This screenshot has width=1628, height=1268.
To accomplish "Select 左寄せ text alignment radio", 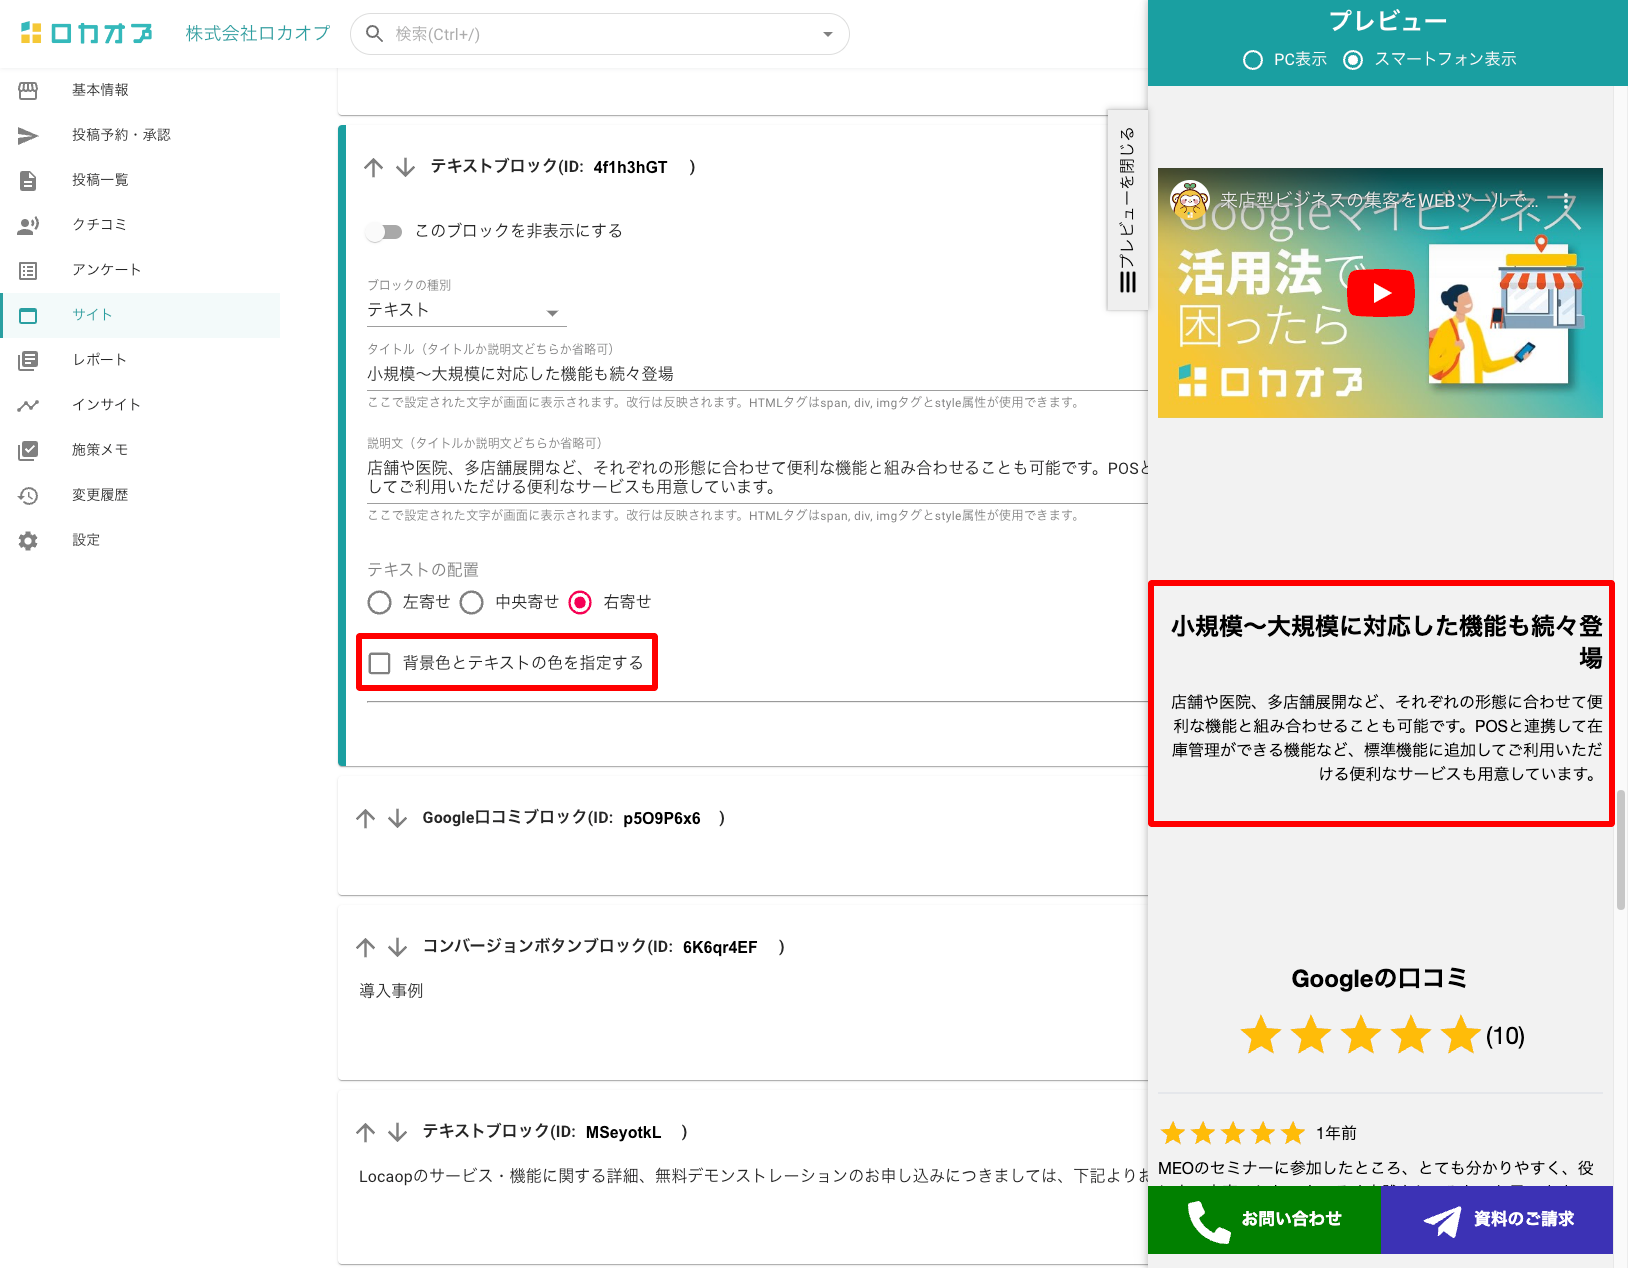I will coord(380,602).
